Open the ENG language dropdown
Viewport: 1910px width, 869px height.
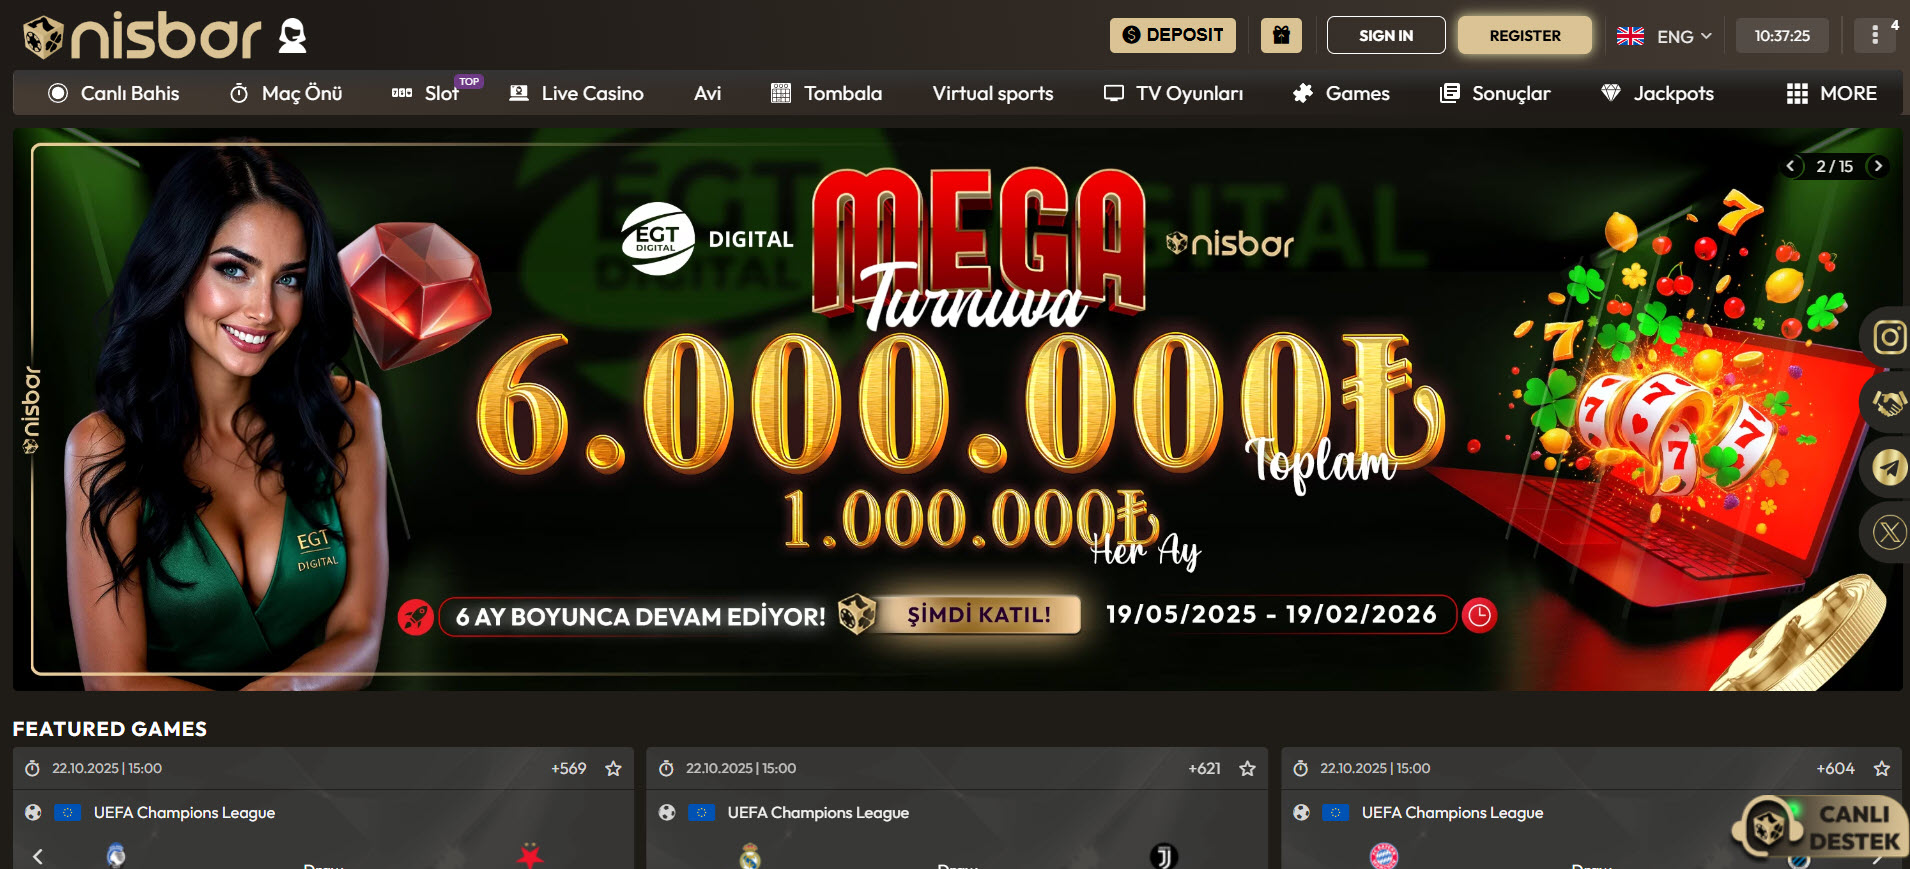pyautogui.click(x=1665, y=36)
